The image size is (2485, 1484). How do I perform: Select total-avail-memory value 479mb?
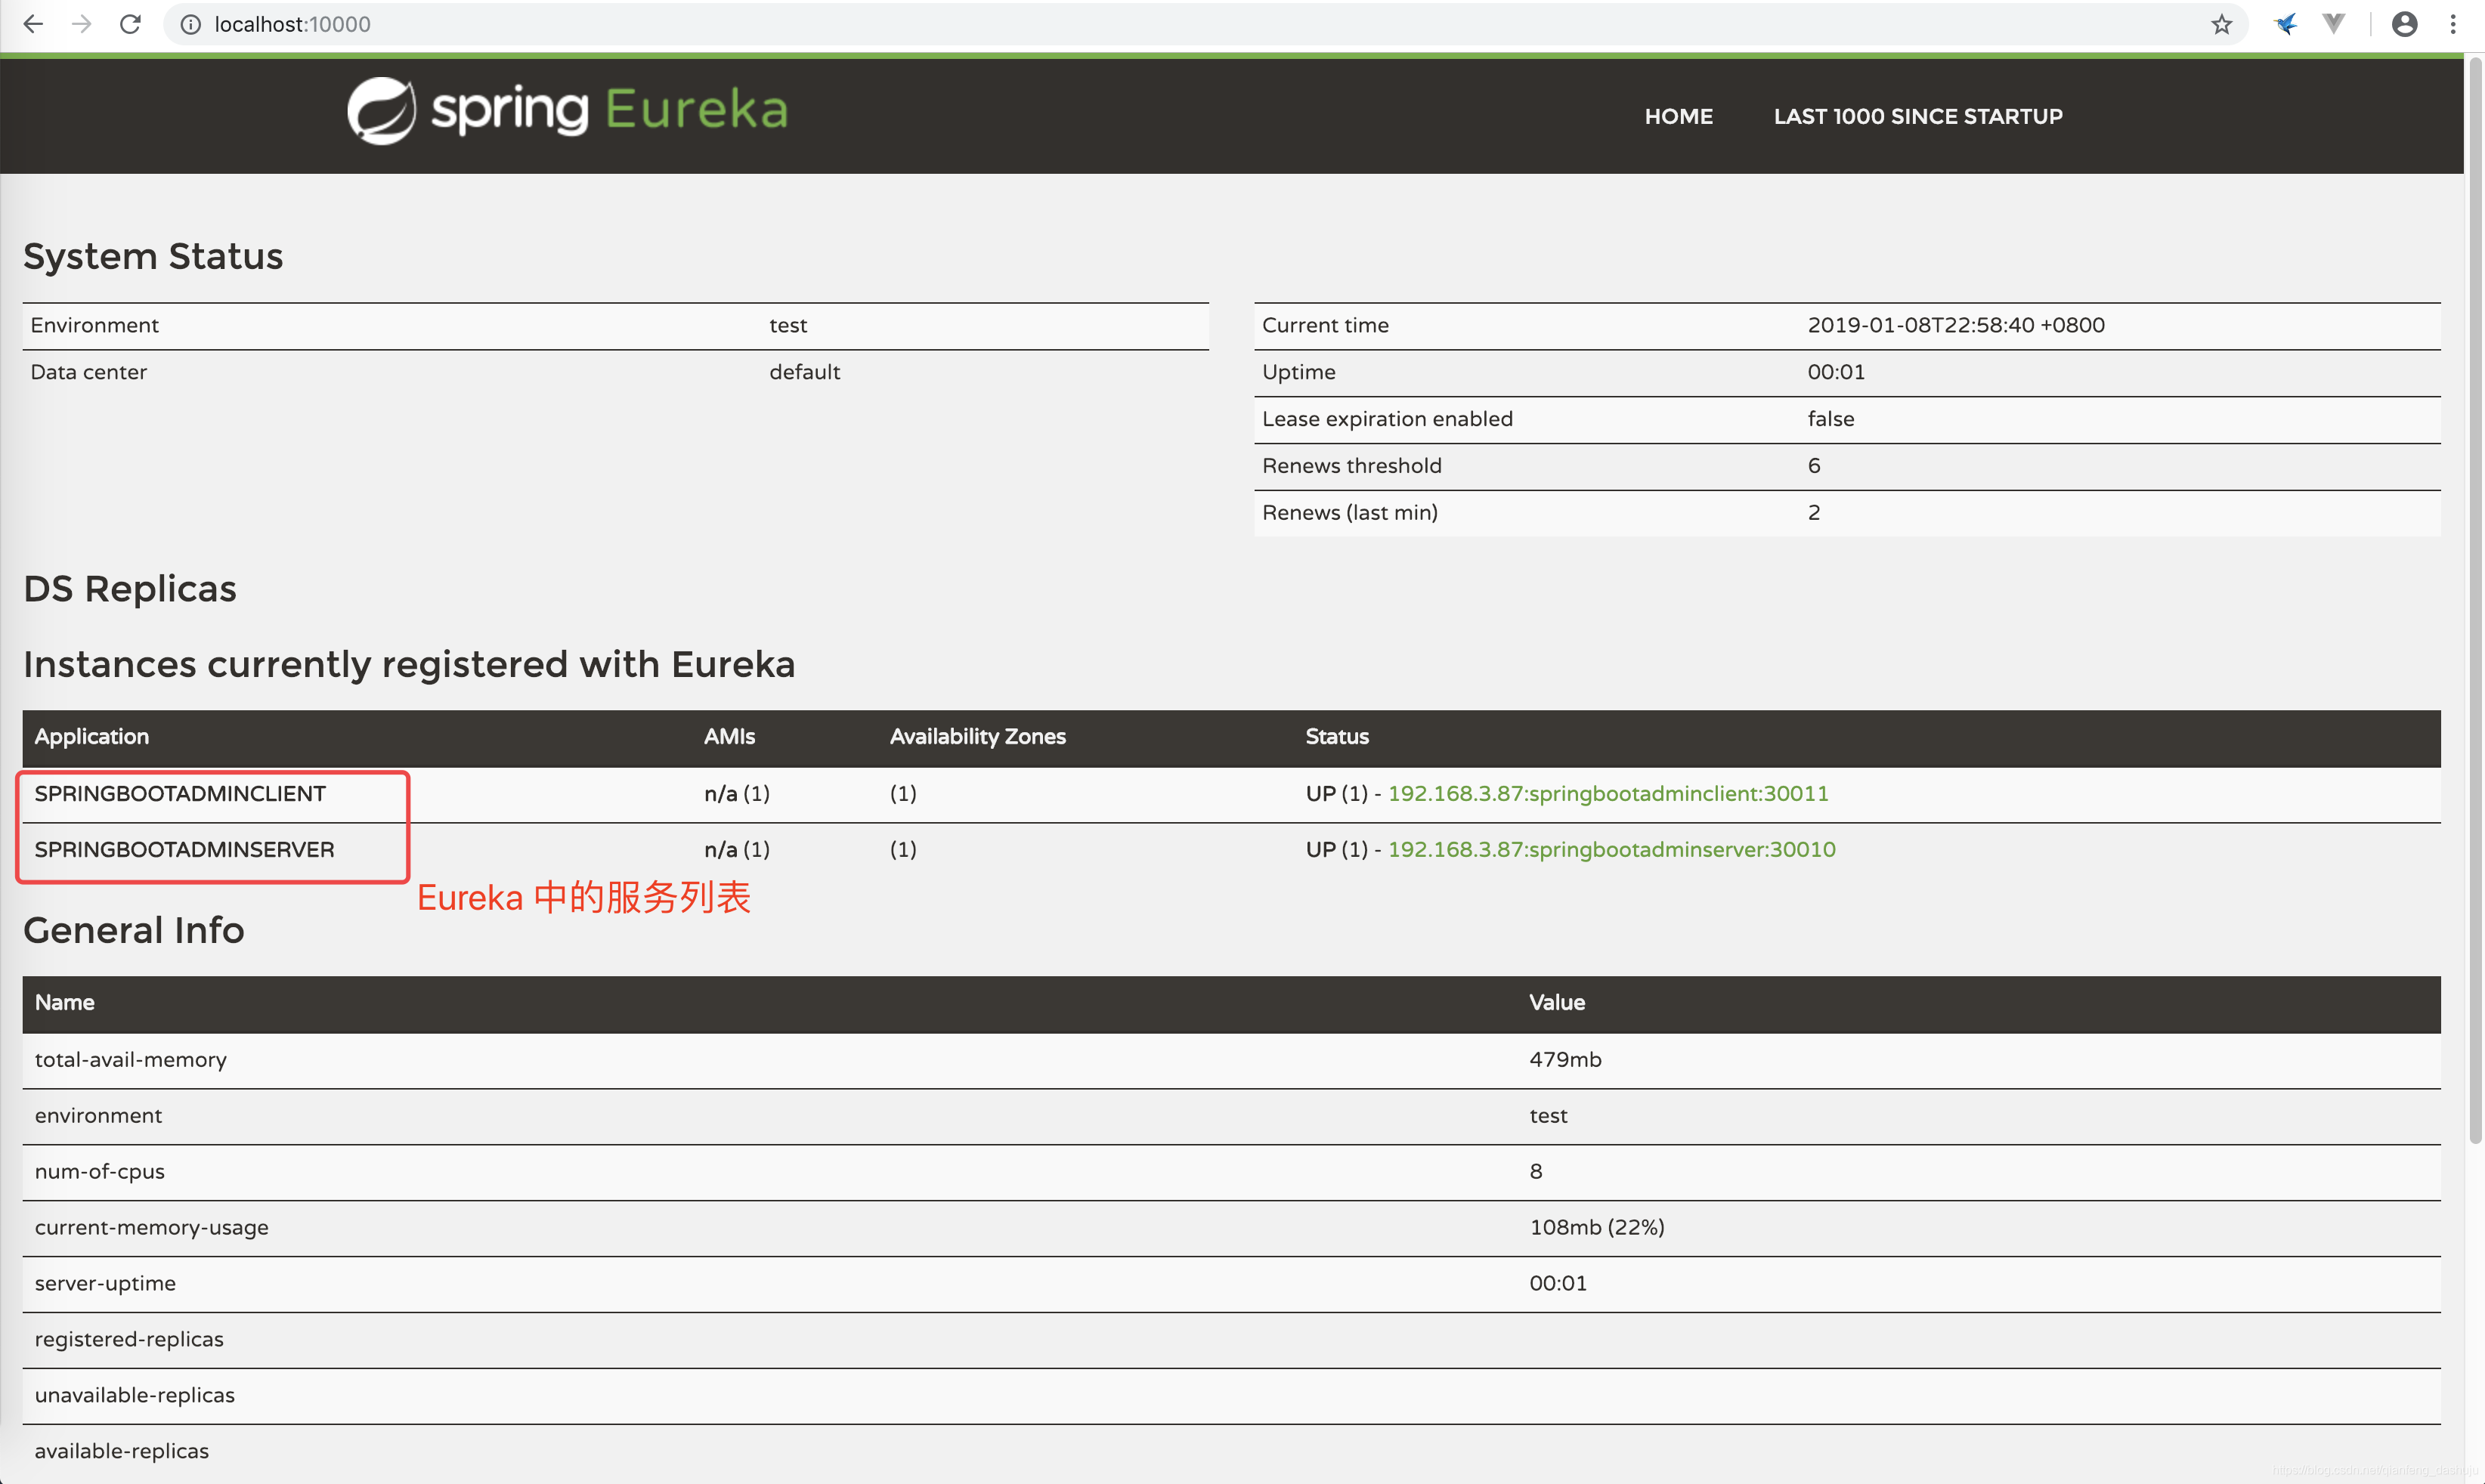(1565, 1059)
